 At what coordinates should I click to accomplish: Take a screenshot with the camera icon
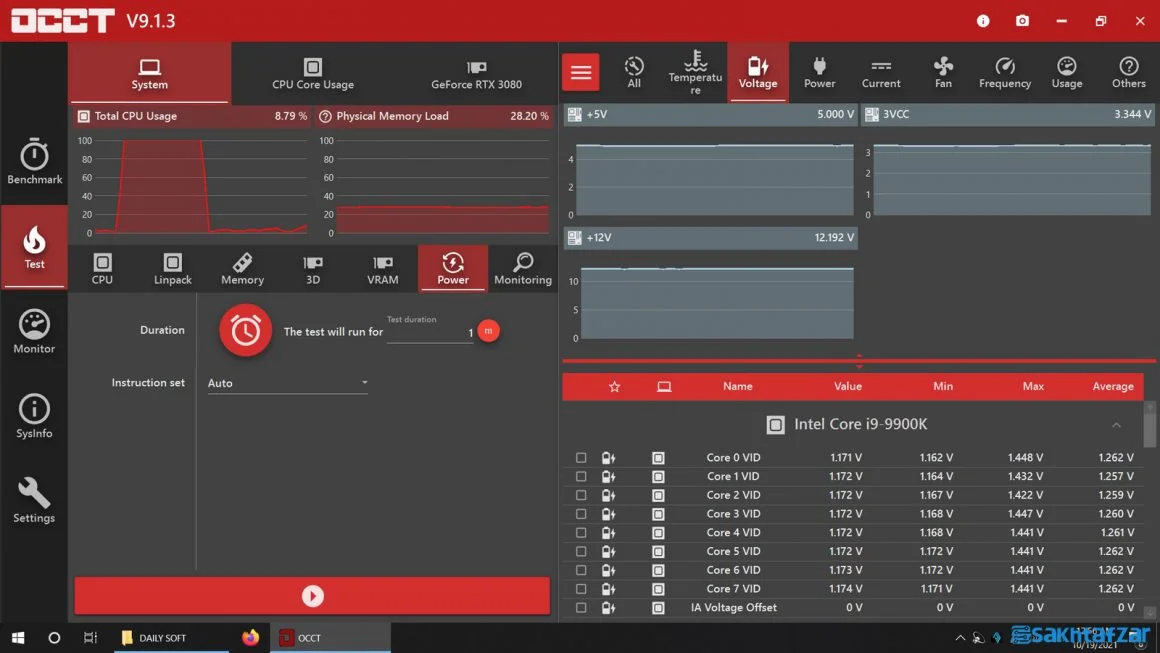click(x=1022, y=21)
